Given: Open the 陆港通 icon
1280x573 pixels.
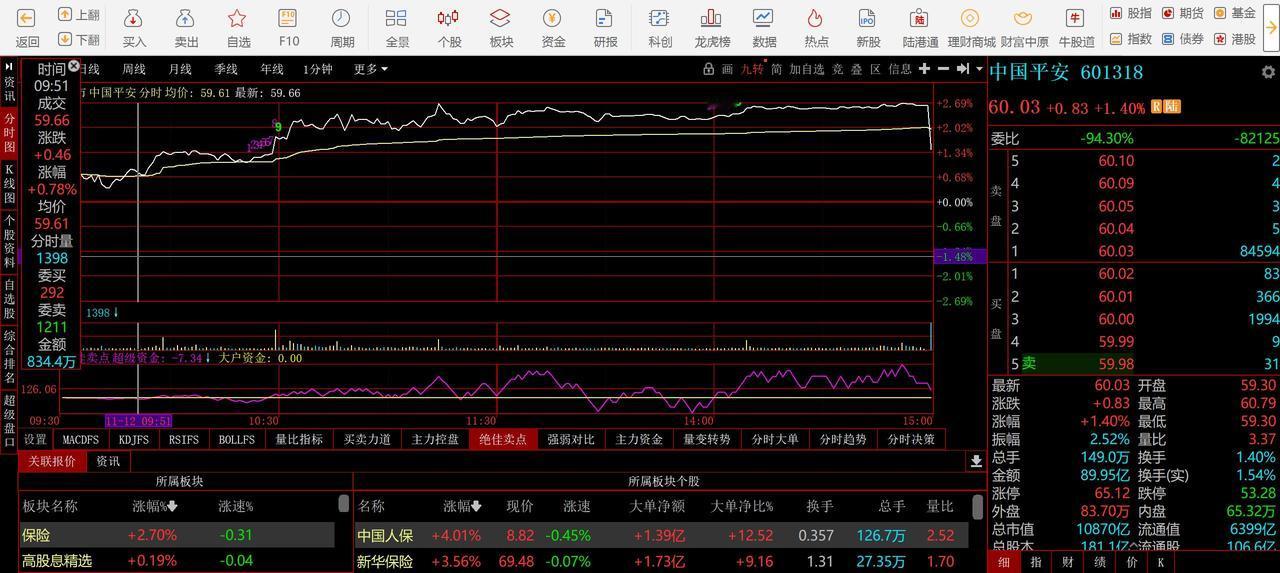Looking at the screenshot, I should click(920, 18).
